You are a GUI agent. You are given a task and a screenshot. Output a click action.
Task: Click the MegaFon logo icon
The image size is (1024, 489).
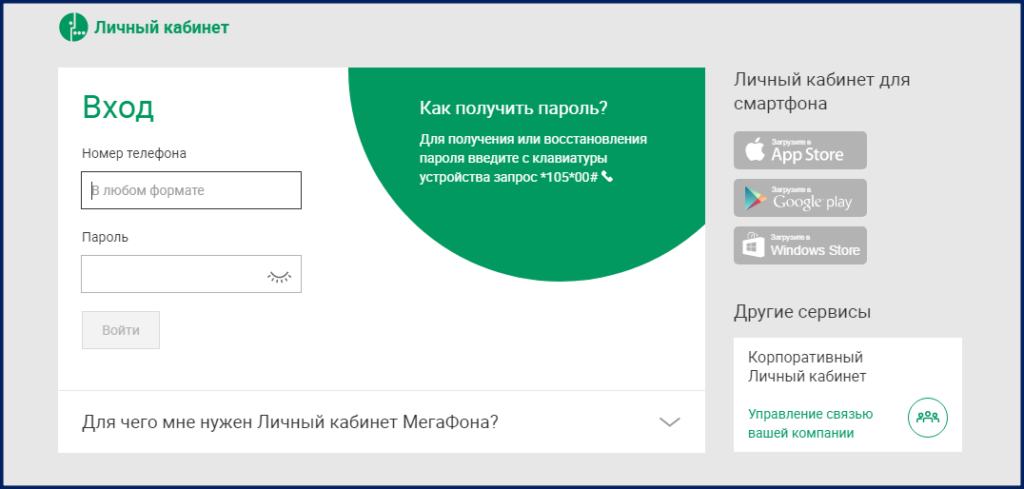tap(74, 27)
